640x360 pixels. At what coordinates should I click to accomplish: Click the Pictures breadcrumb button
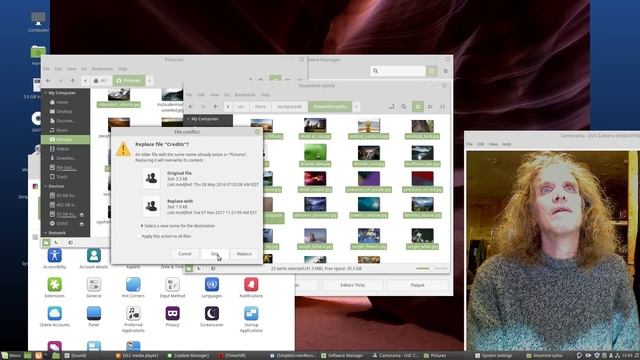tap(129, 81)
